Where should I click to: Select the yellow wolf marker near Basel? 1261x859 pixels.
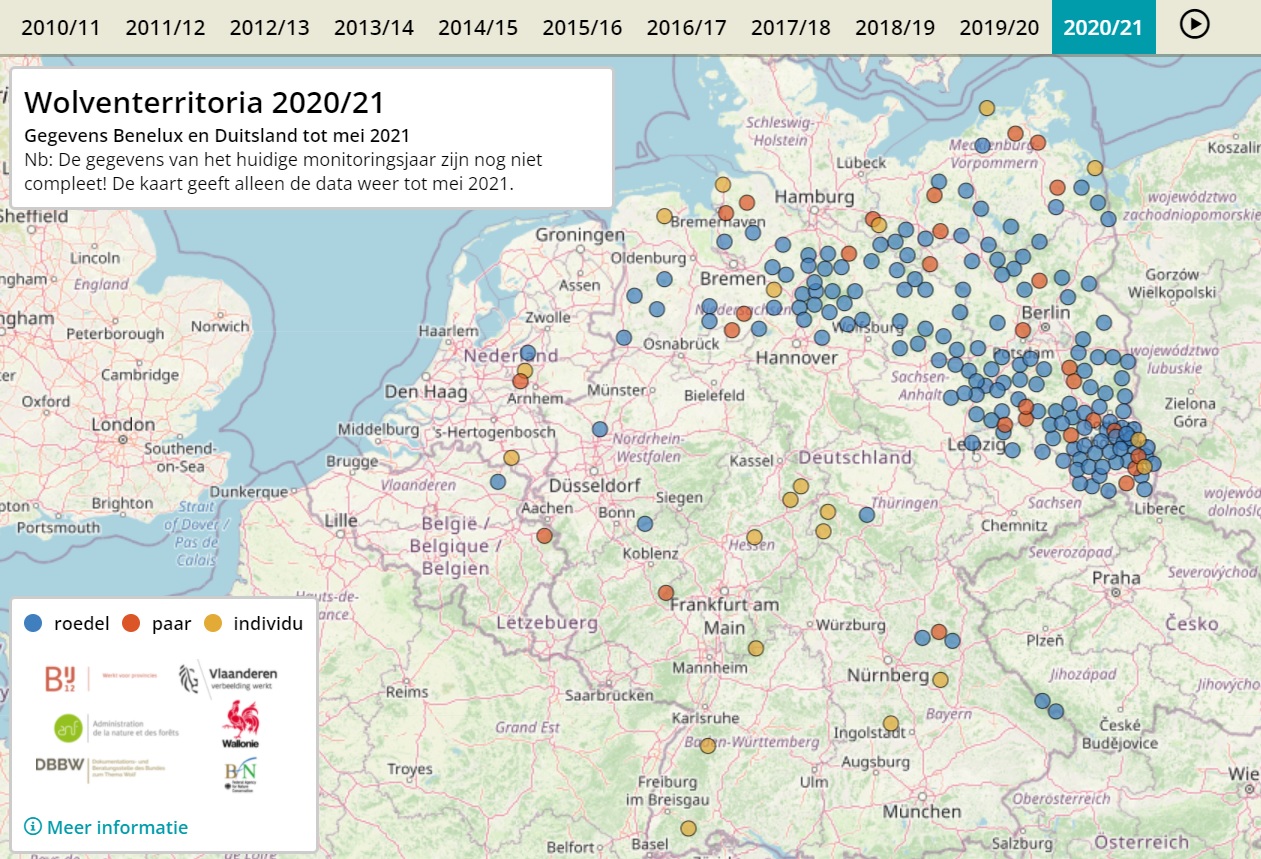[x=688, y=828]
